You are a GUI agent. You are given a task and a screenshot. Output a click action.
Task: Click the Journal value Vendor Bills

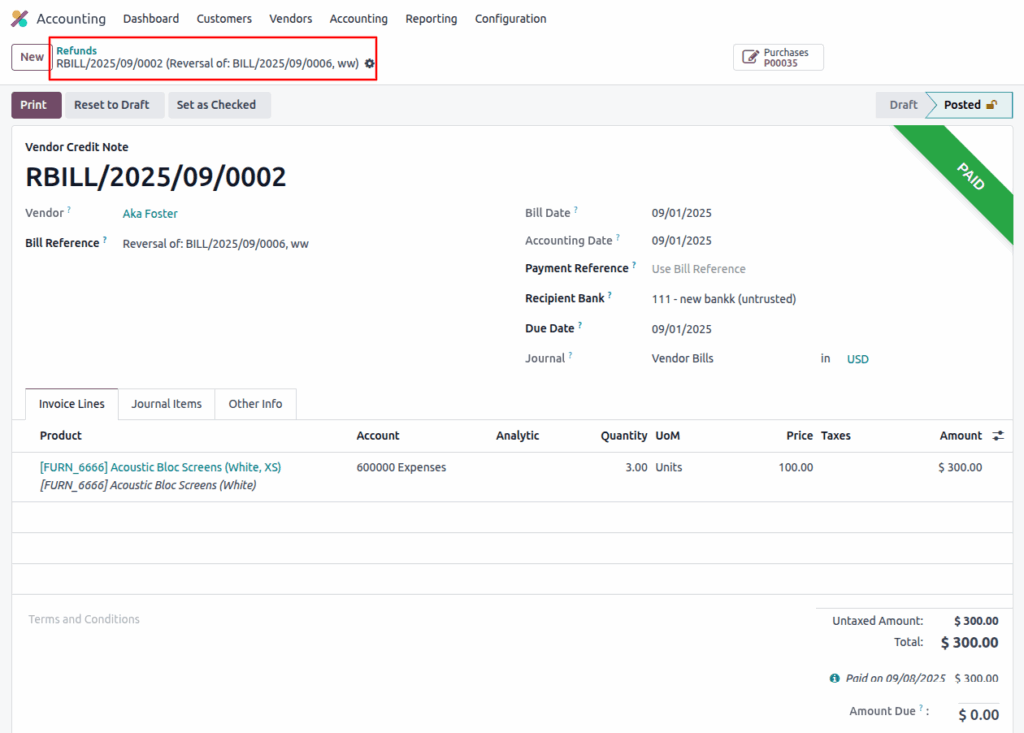point(682,358)
